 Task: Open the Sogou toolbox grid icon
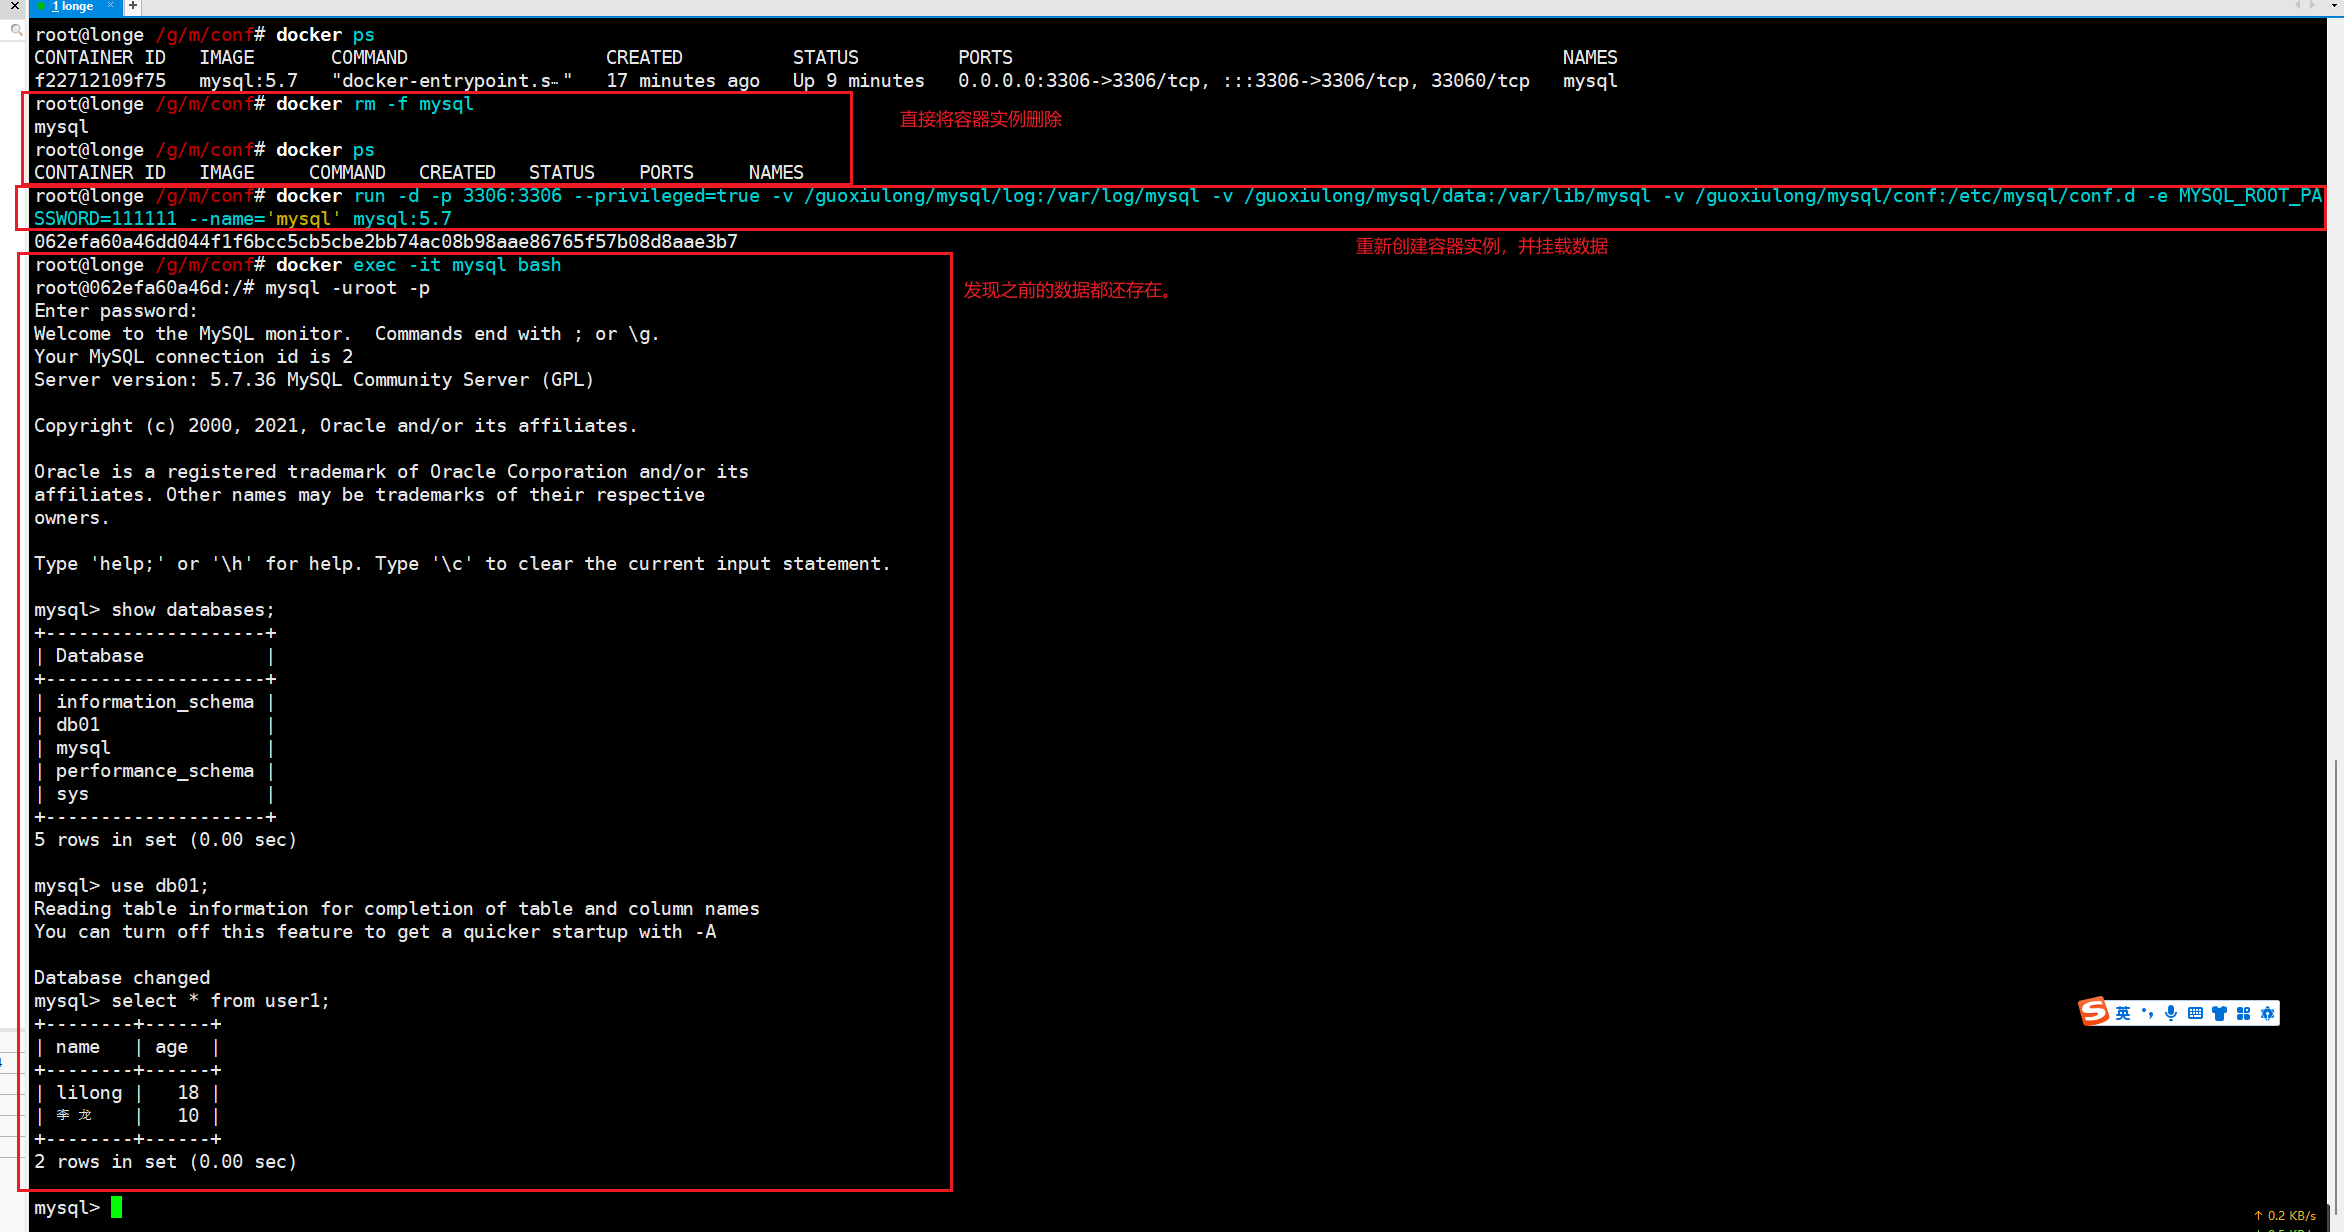tap(2243, 1013)
